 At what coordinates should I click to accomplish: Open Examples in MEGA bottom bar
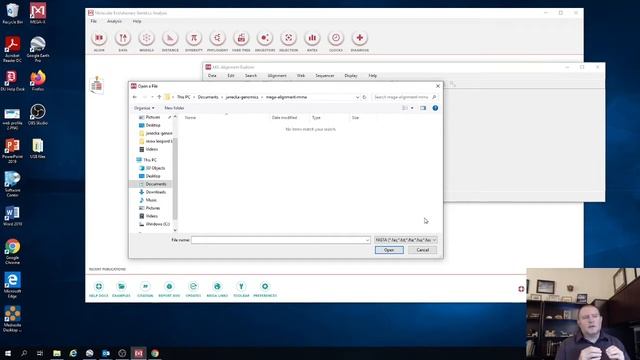click(x=121, y=289)
